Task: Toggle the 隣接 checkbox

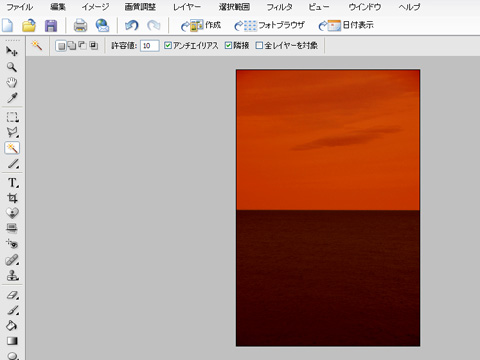Action: coord(228,45)
